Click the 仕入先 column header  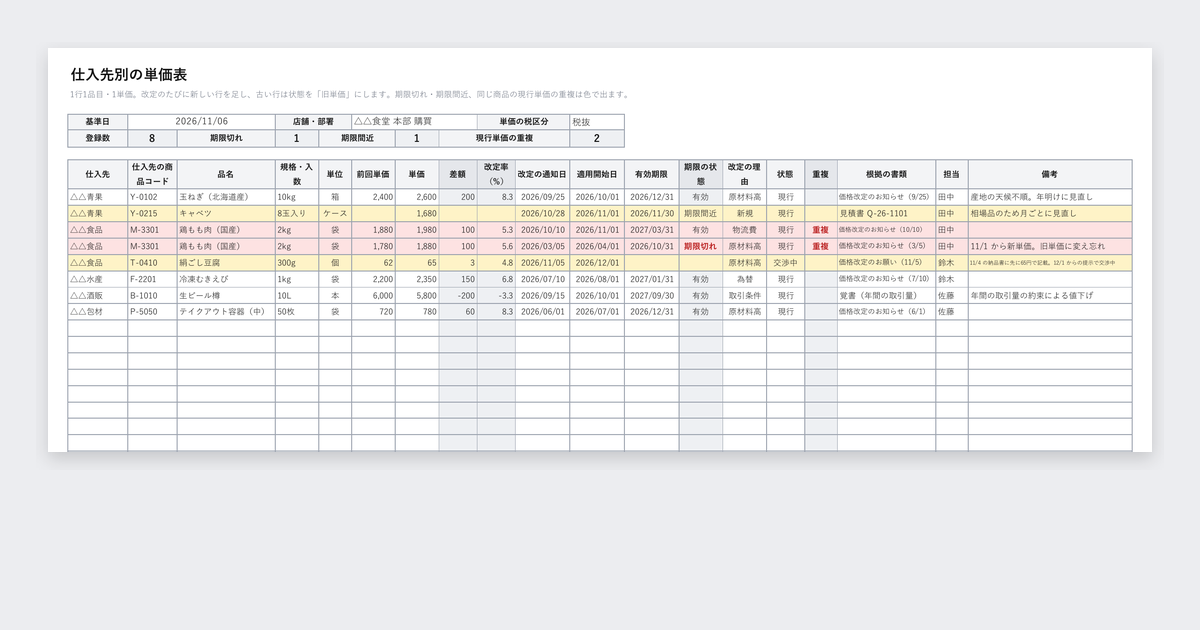point(98,174)
